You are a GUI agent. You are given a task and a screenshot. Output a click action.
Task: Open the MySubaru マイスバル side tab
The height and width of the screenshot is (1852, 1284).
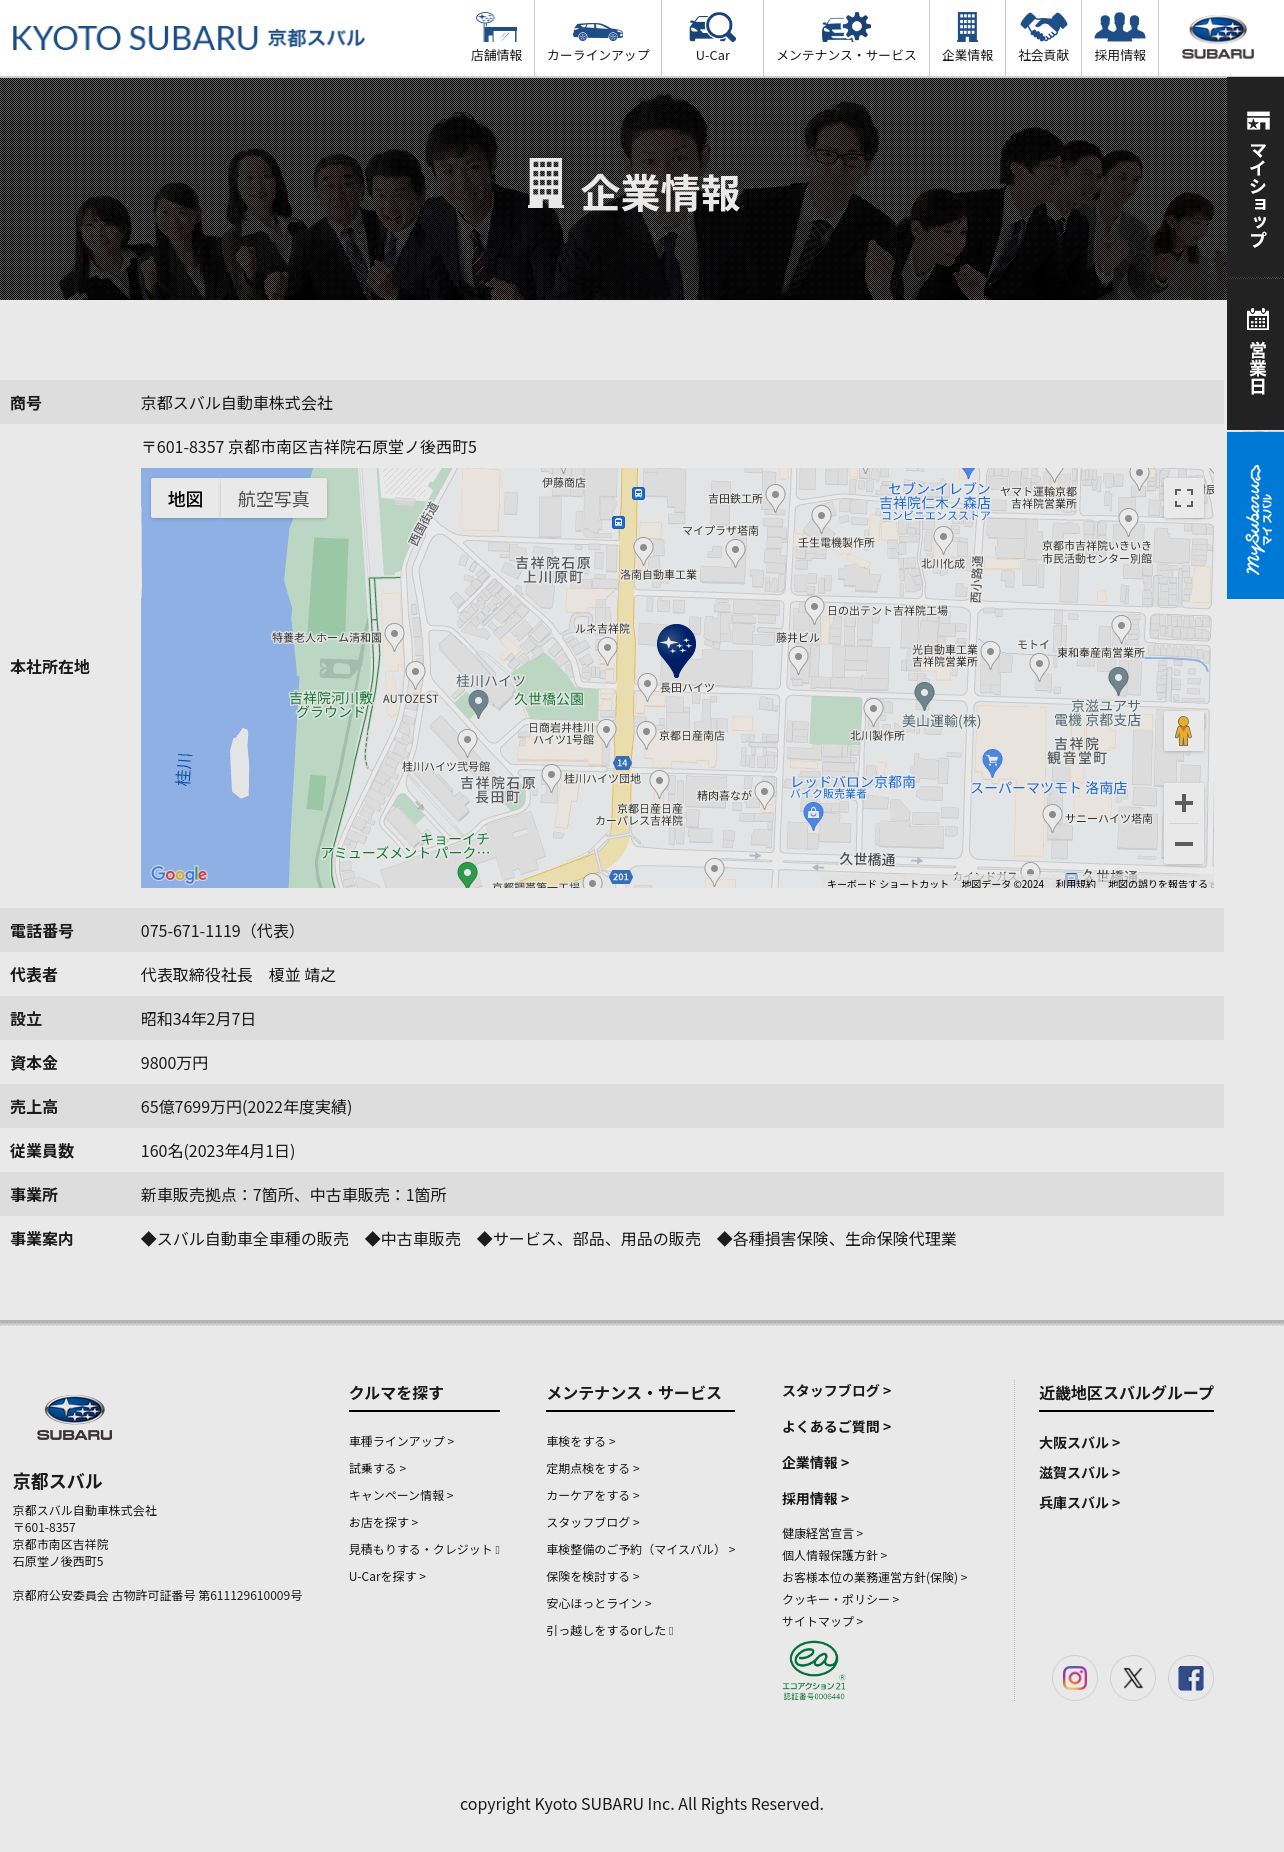1256,515
